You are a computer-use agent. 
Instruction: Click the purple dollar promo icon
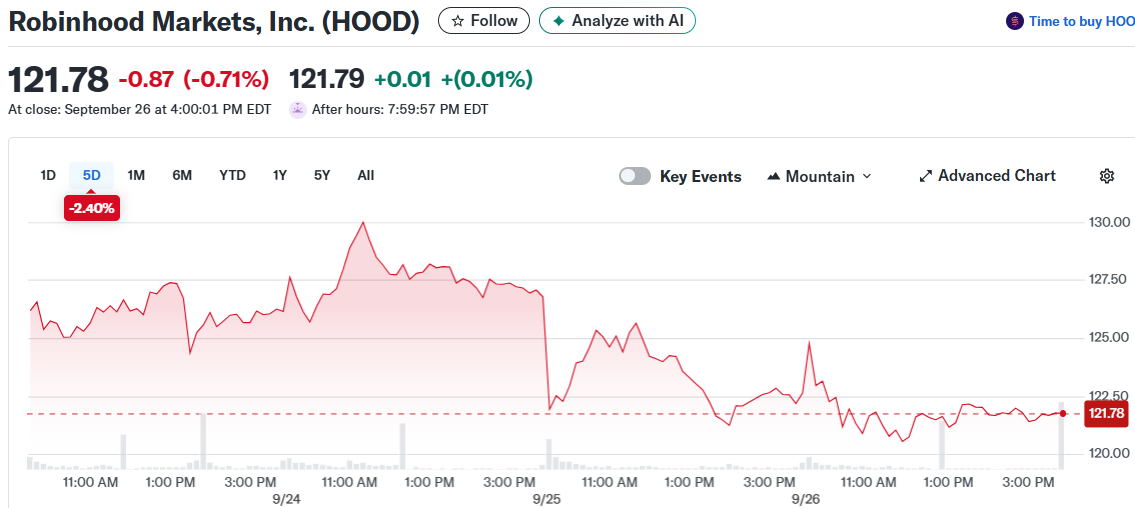click(x=1015, y=21)
